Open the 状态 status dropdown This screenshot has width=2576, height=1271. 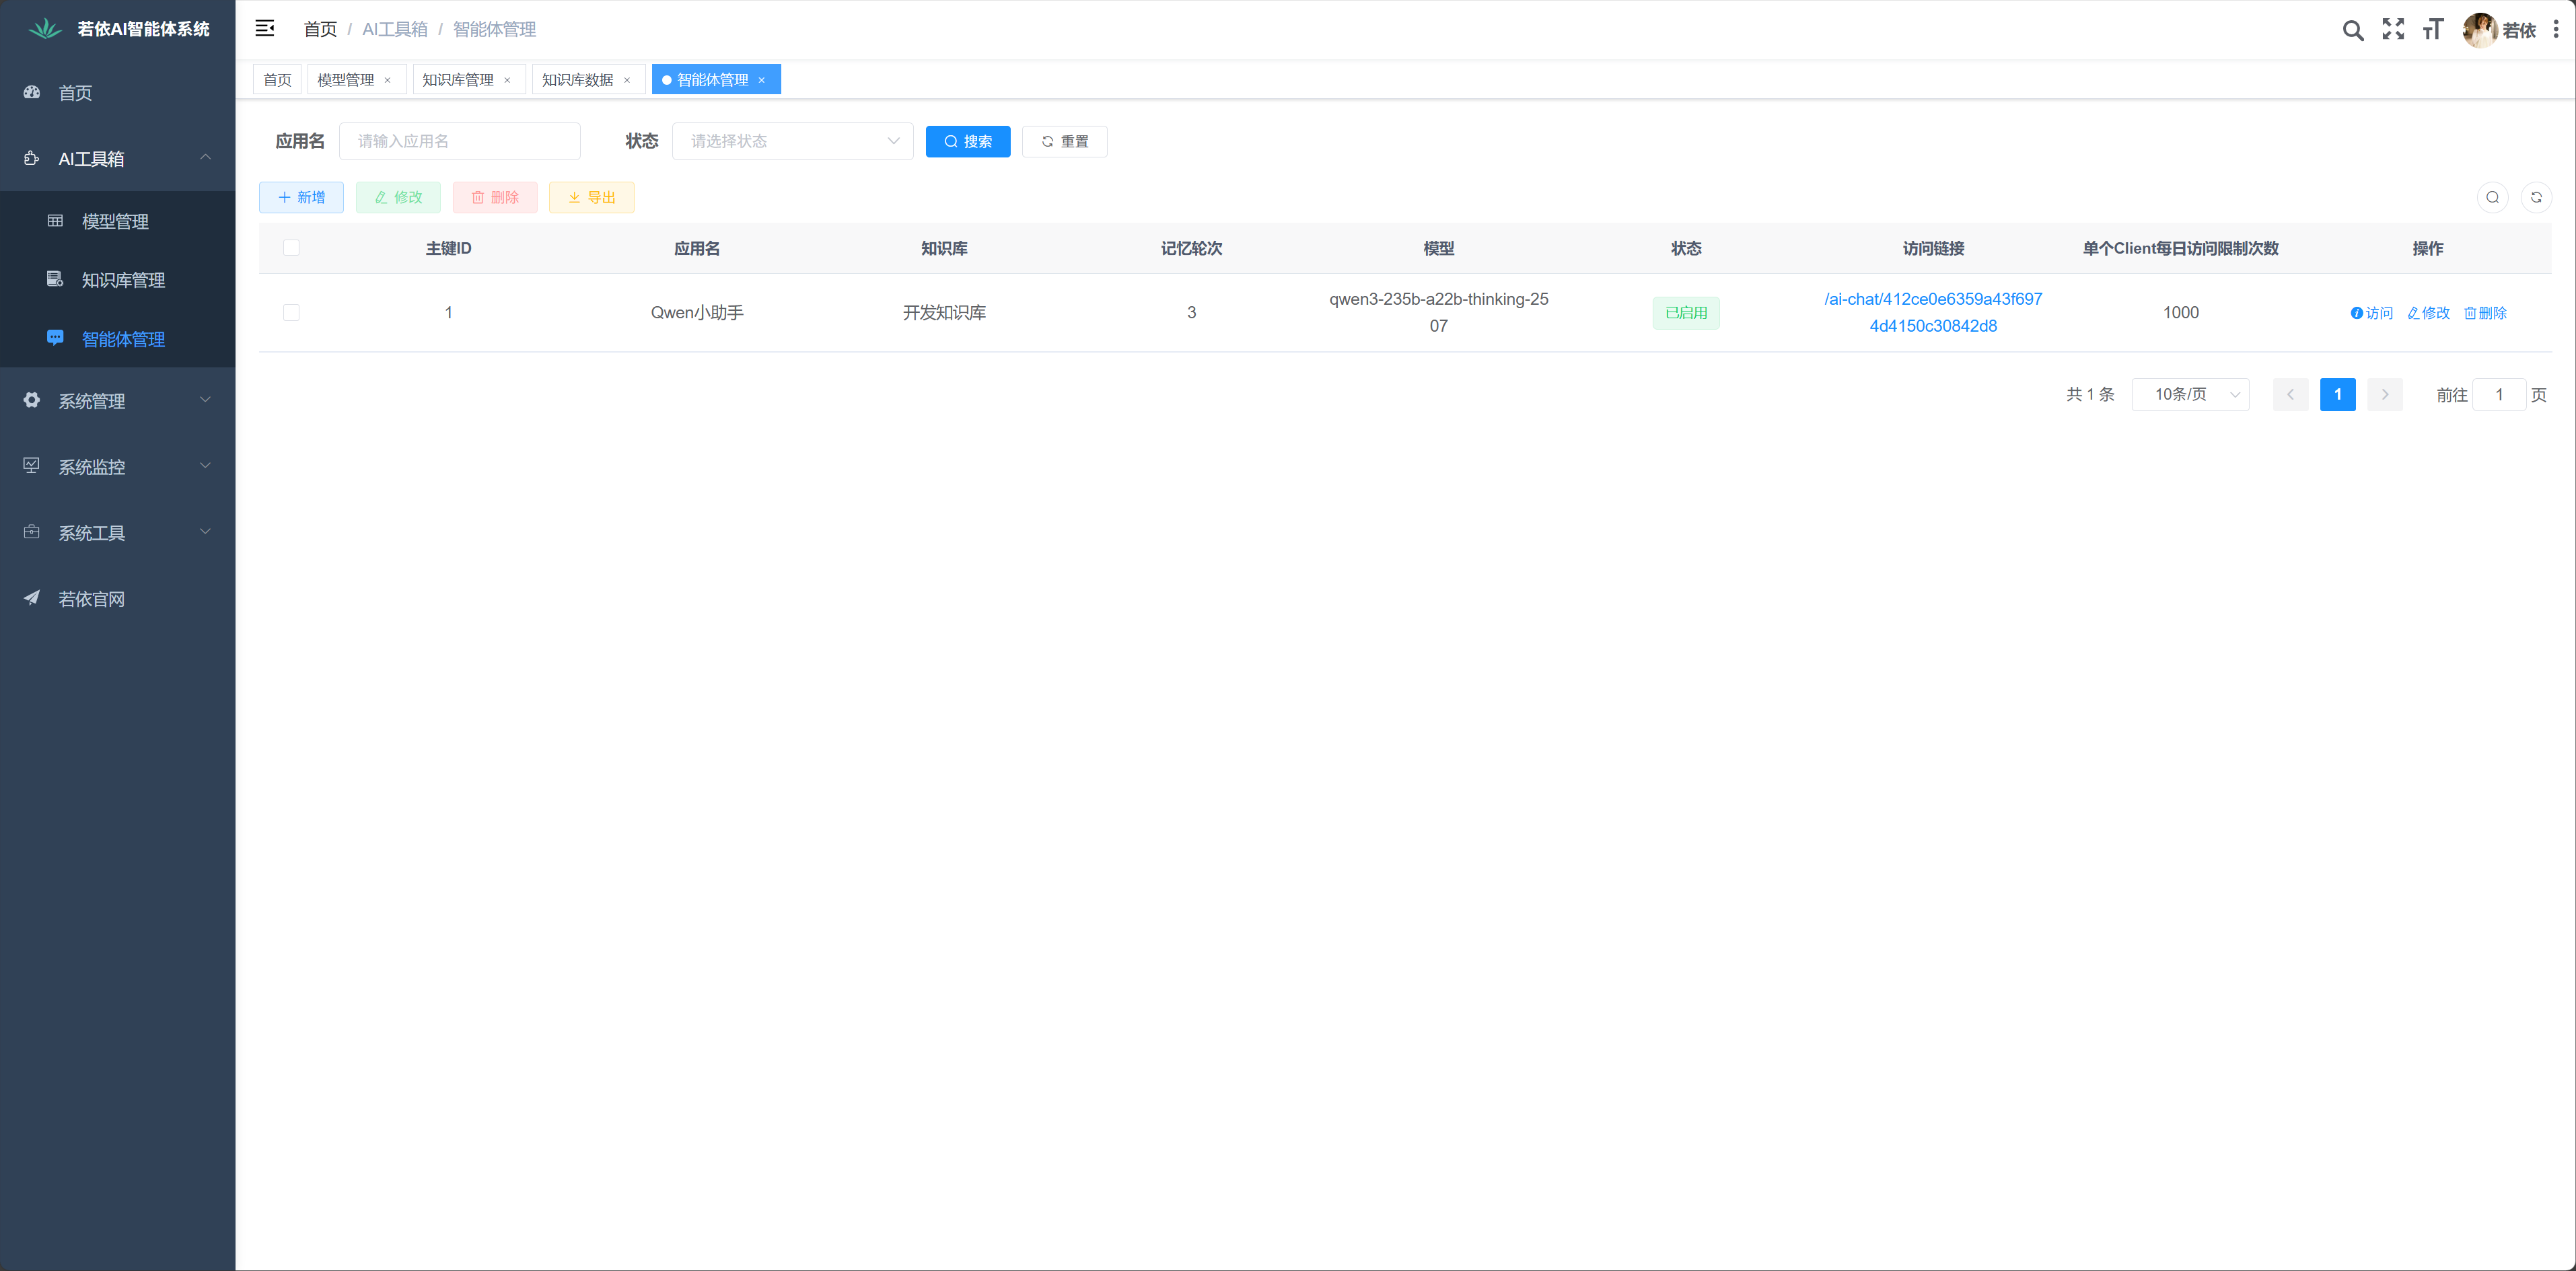(x=792, y=141)
